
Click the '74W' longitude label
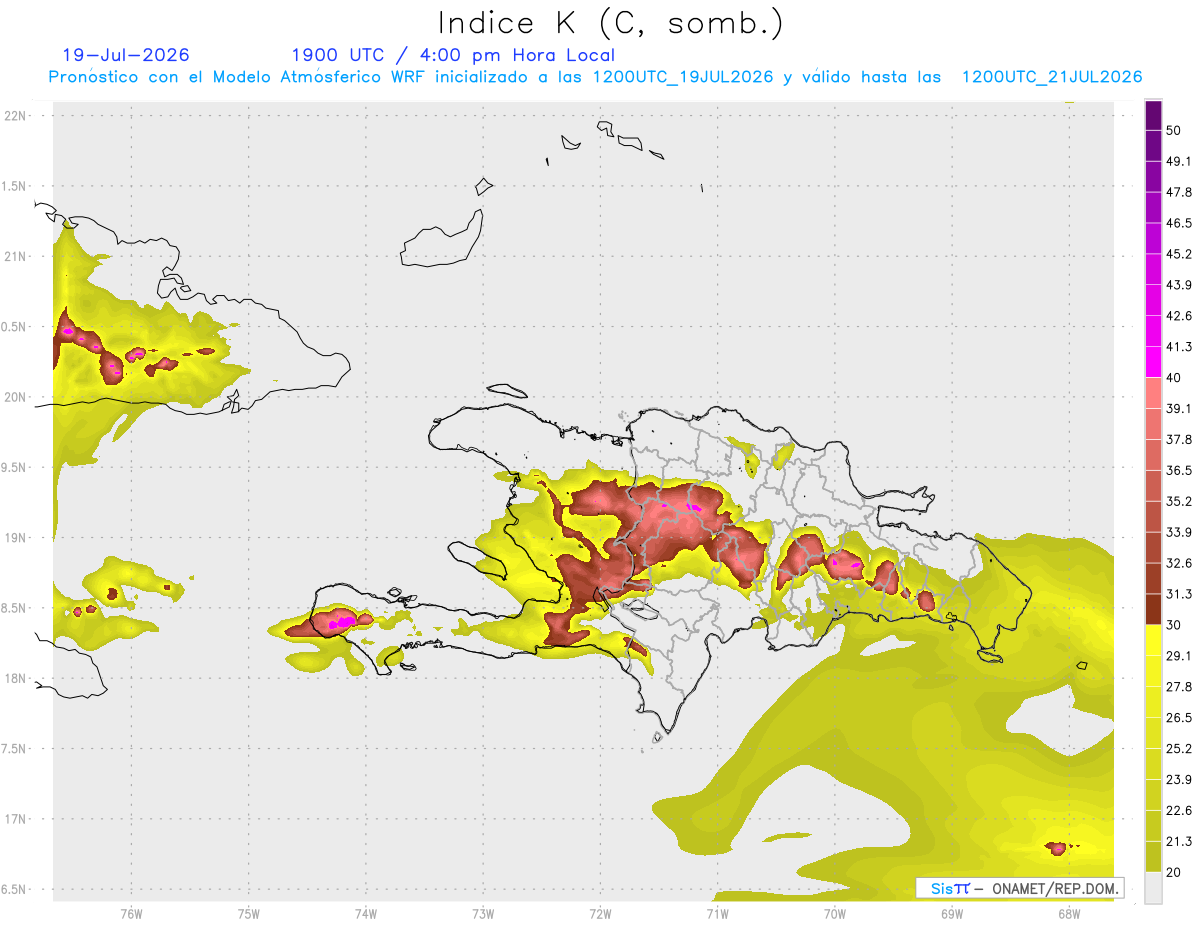coord(366,914)
